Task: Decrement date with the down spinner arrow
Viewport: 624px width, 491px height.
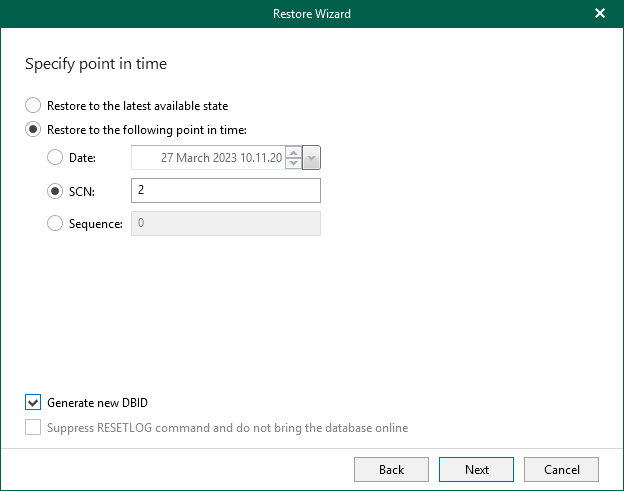Action: [293, 164]
